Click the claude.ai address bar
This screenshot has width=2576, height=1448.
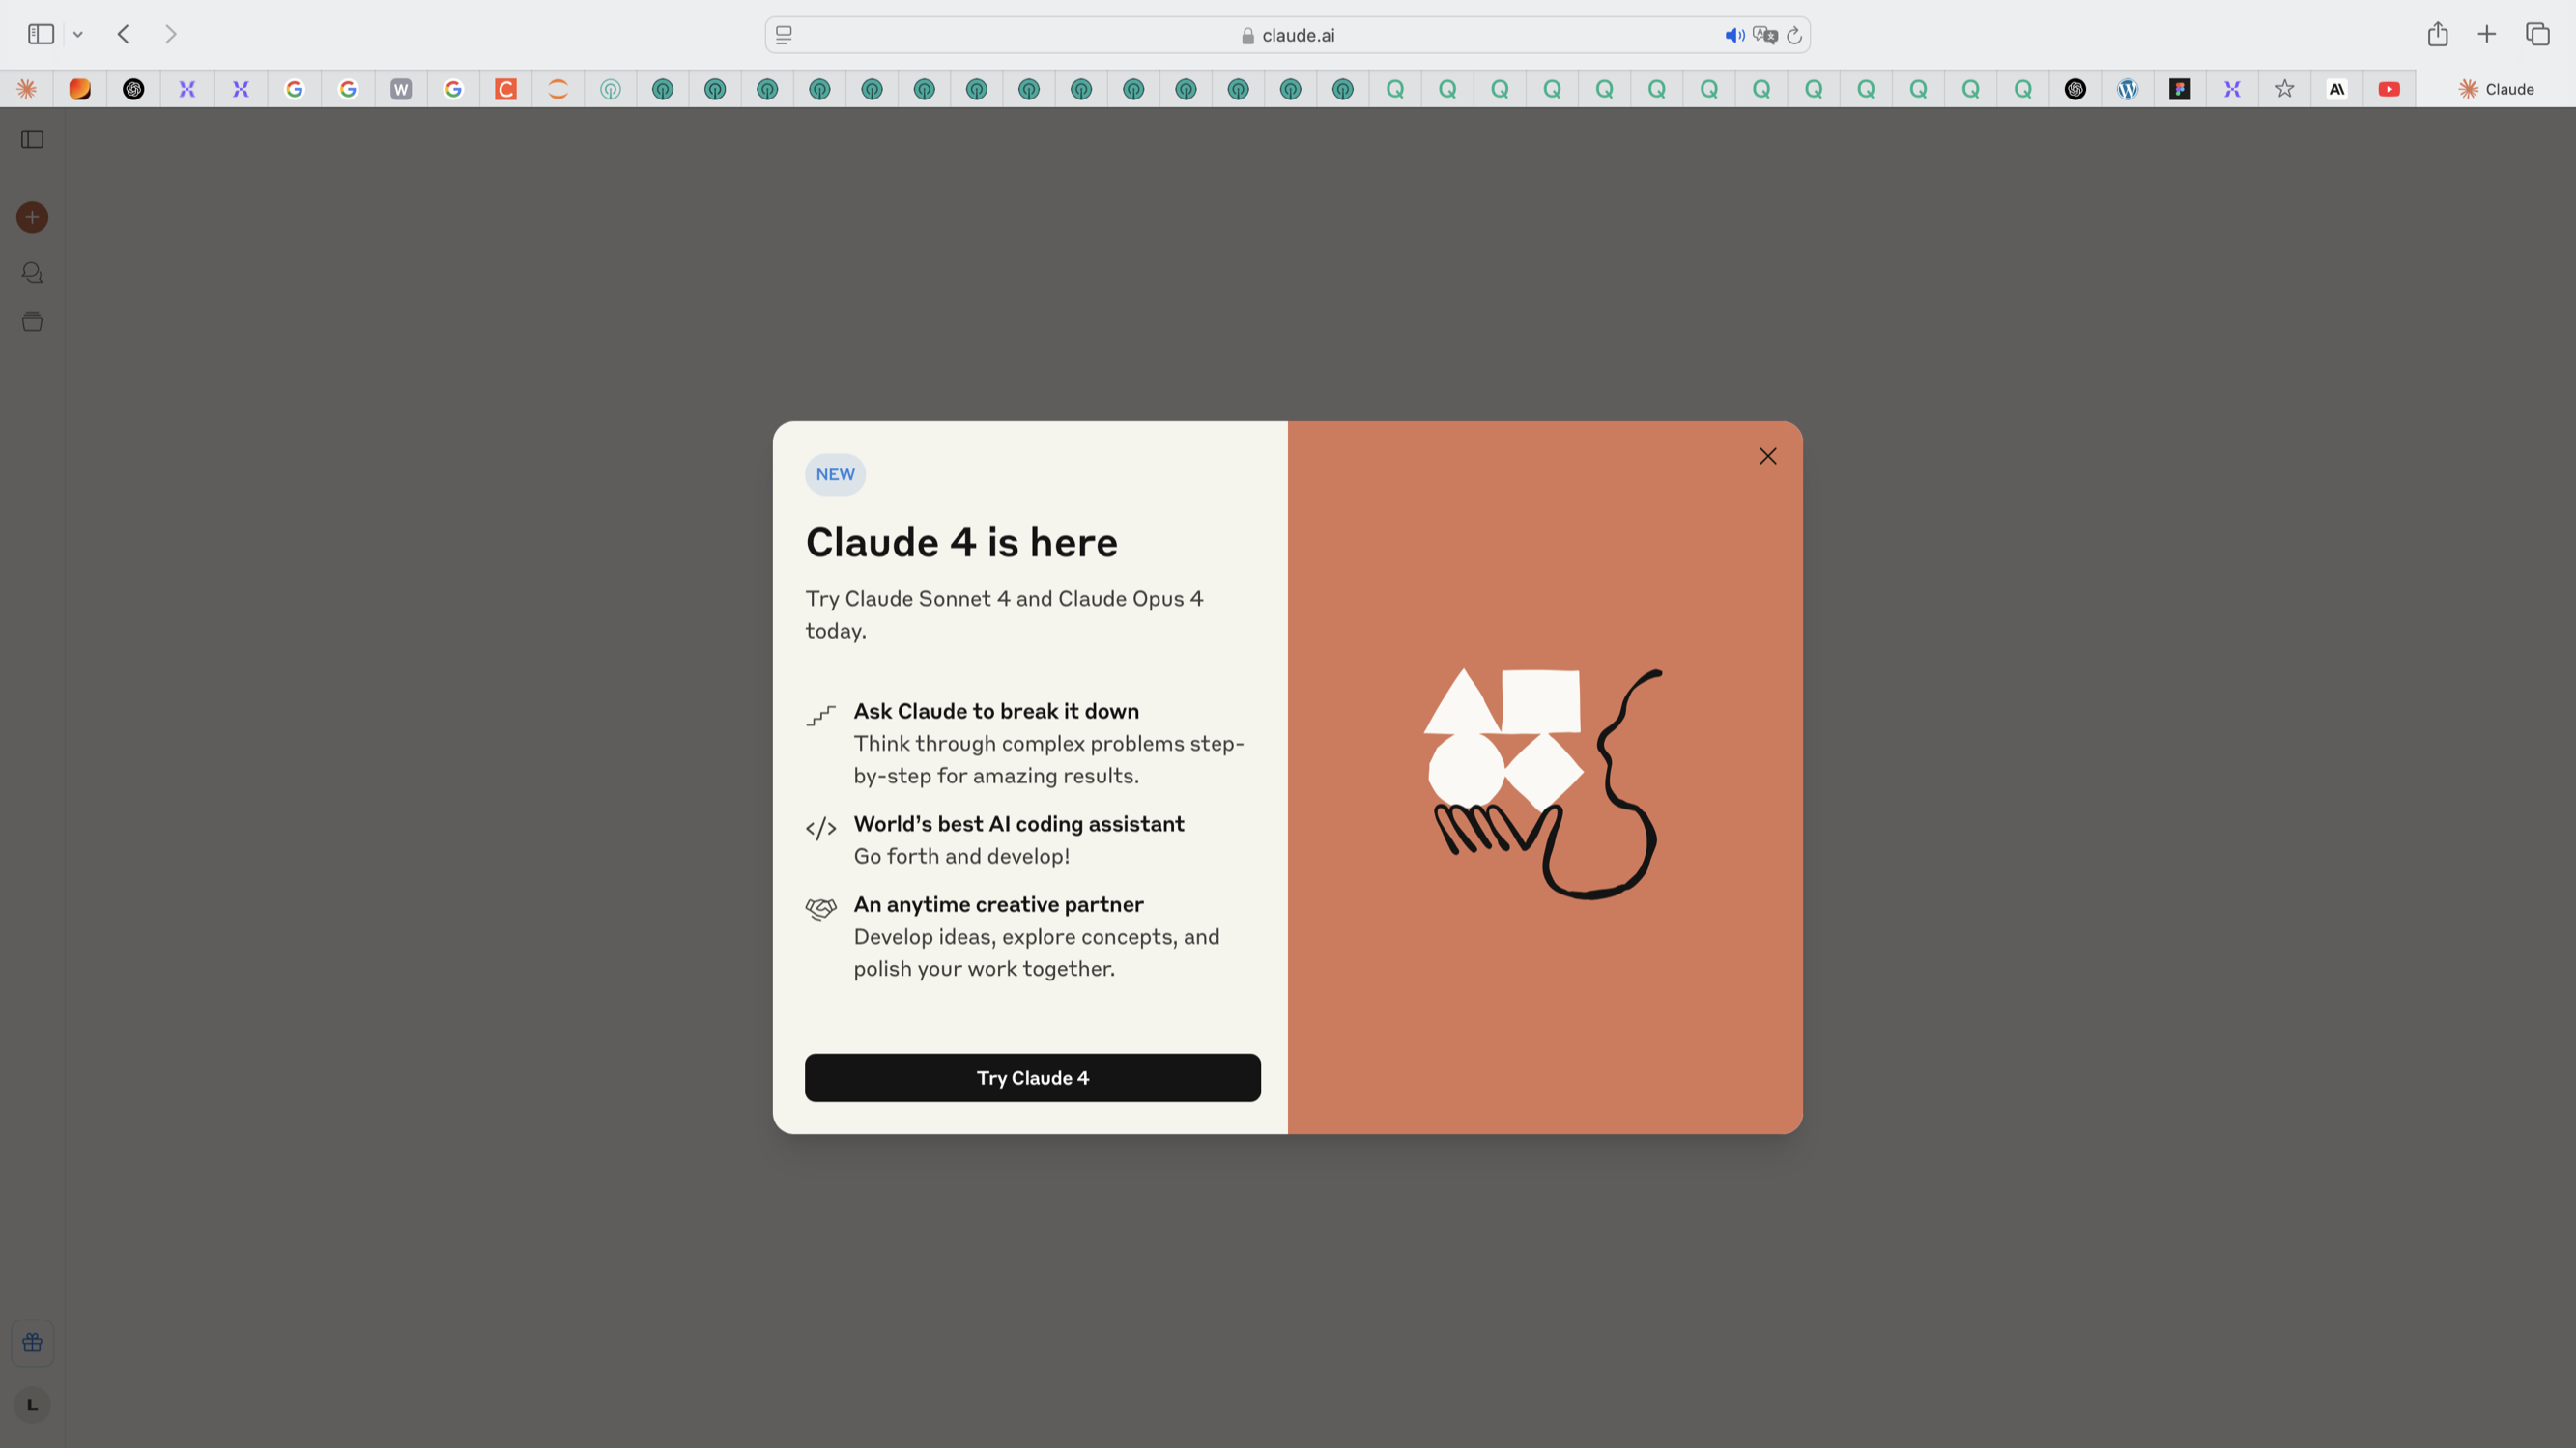(x=1287, y=35)
